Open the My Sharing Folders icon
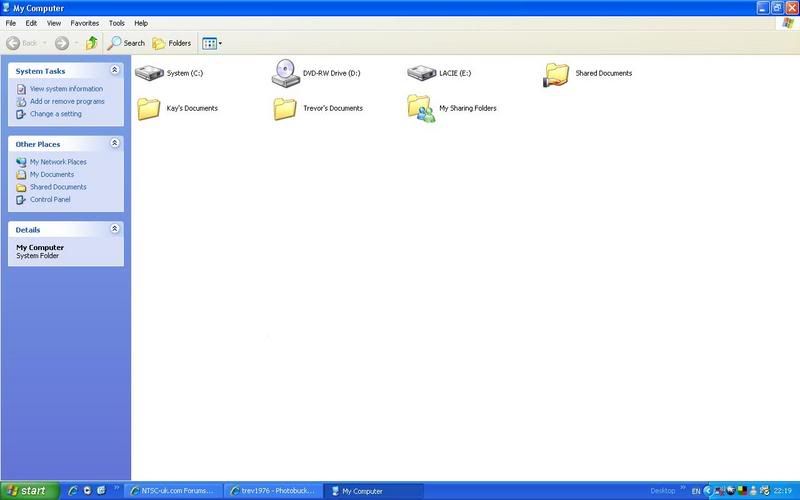 coord(421,108)
